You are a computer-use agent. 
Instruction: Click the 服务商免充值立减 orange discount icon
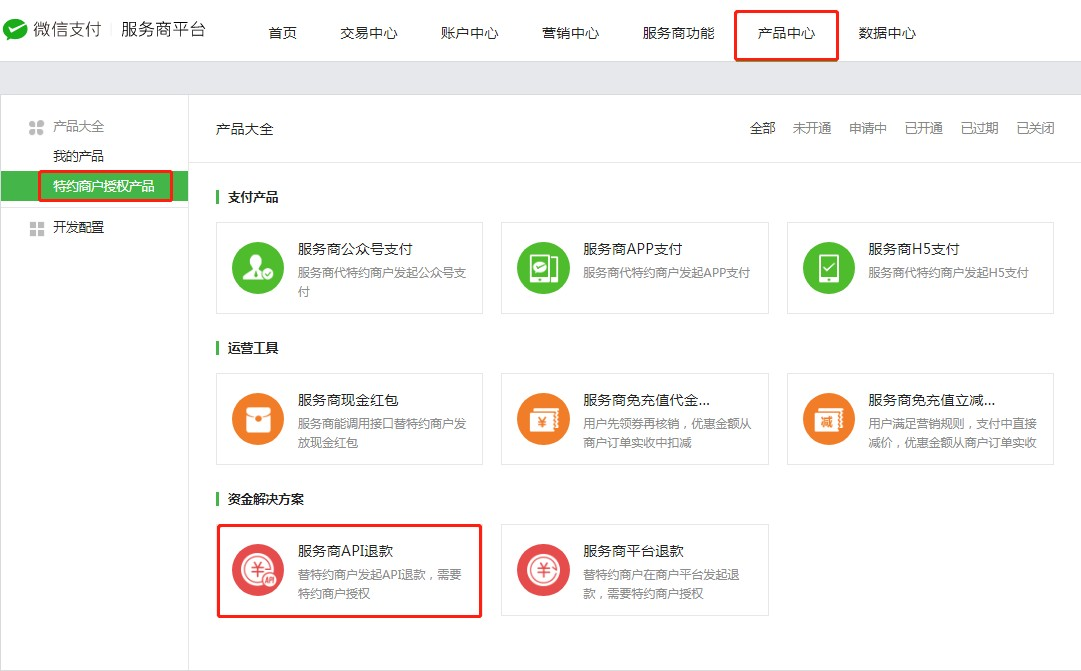829,419
